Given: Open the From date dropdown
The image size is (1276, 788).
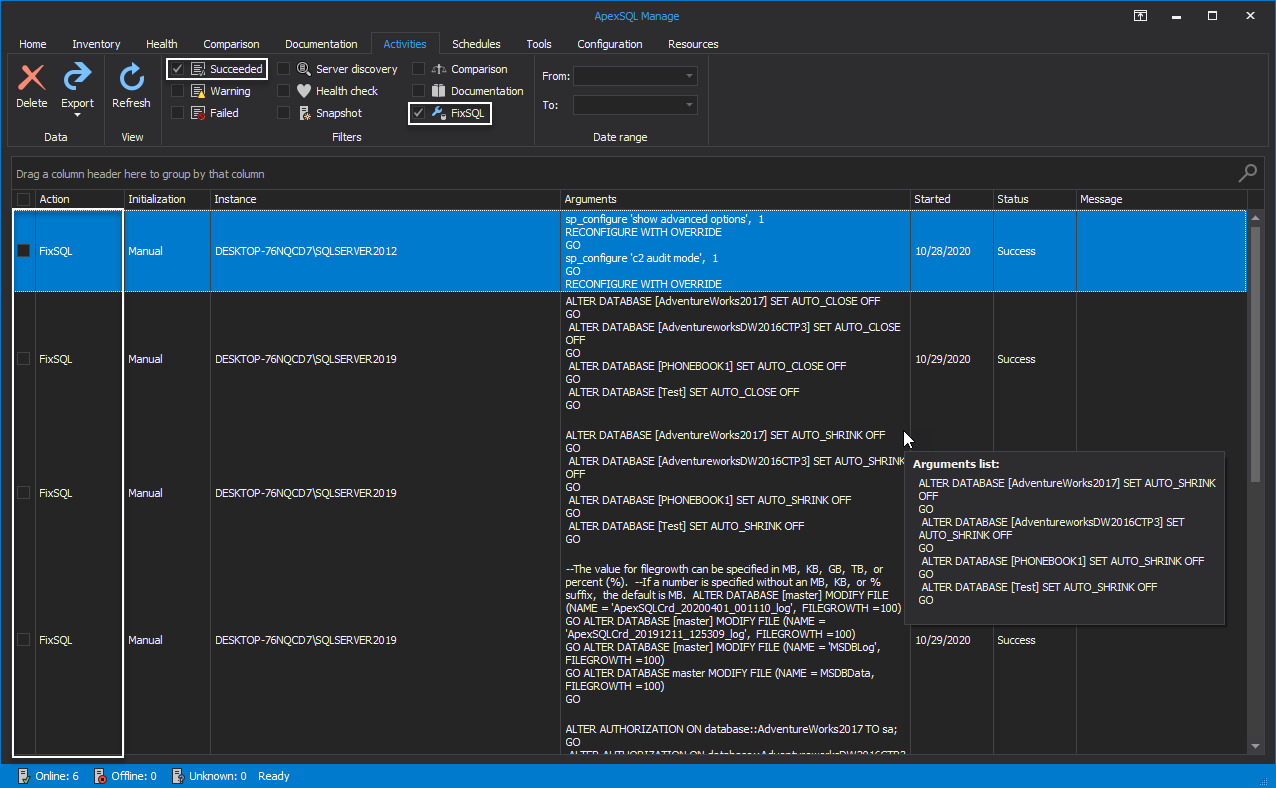Looking at the screenshot, I should point(689,76).
